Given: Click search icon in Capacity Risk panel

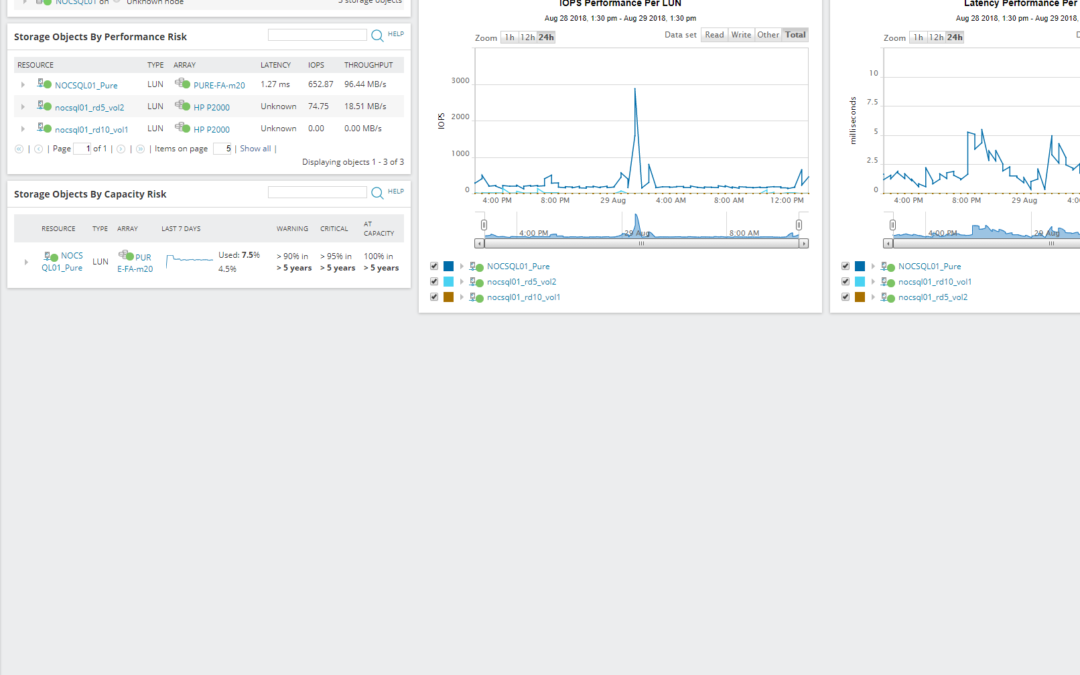Looking at the screenshot, I should pyautogui.click(x=377, y=193).
